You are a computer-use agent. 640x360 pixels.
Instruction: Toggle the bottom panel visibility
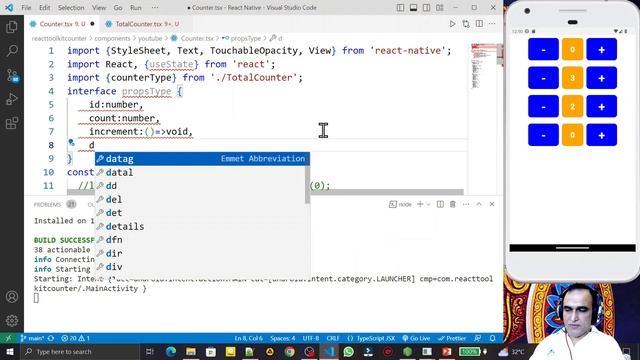pyautogui.click(x=413, y=8)
